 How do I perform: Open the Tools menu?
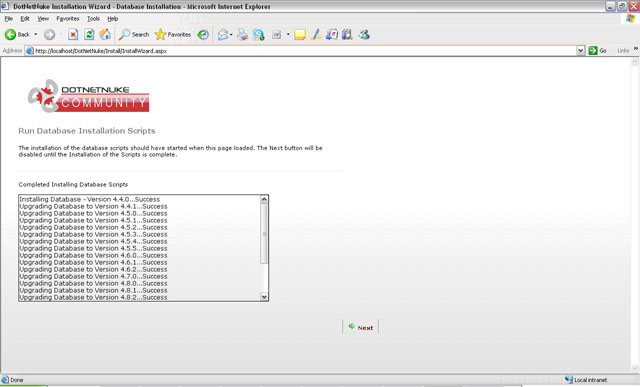coord(93,19)
